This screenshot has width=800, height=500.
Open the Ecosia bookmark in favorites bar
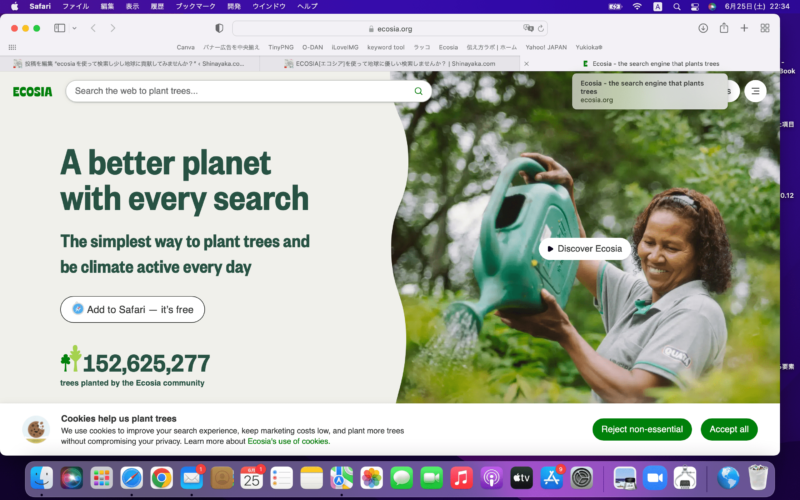click(448, 47)
